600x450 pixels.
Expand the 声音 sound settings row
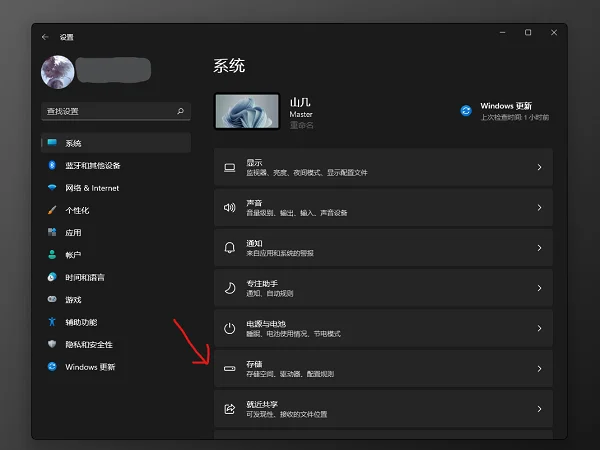383,208
